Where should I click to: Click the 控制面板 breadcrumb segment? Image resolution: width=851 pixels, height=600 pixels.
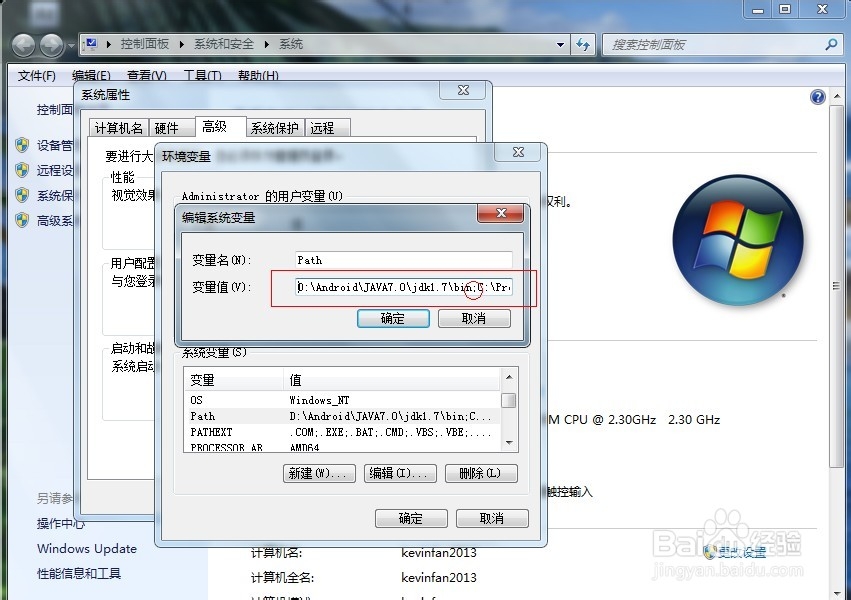click(x=144, y=44)
